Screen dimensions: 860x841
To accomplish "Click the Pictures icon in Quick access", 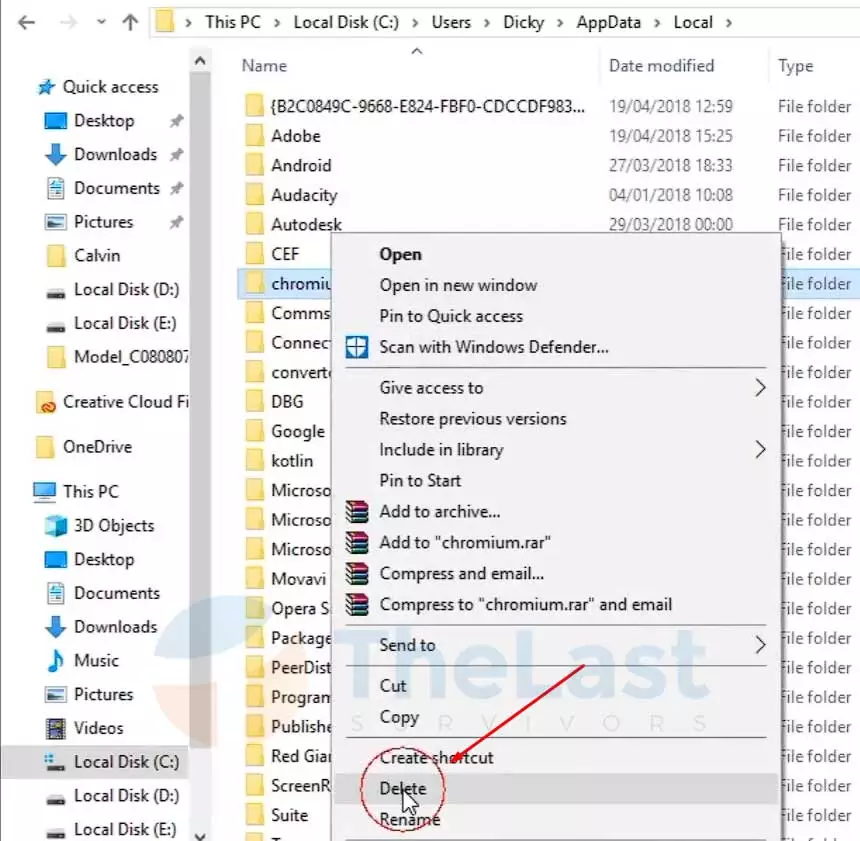I will (55, 222).
